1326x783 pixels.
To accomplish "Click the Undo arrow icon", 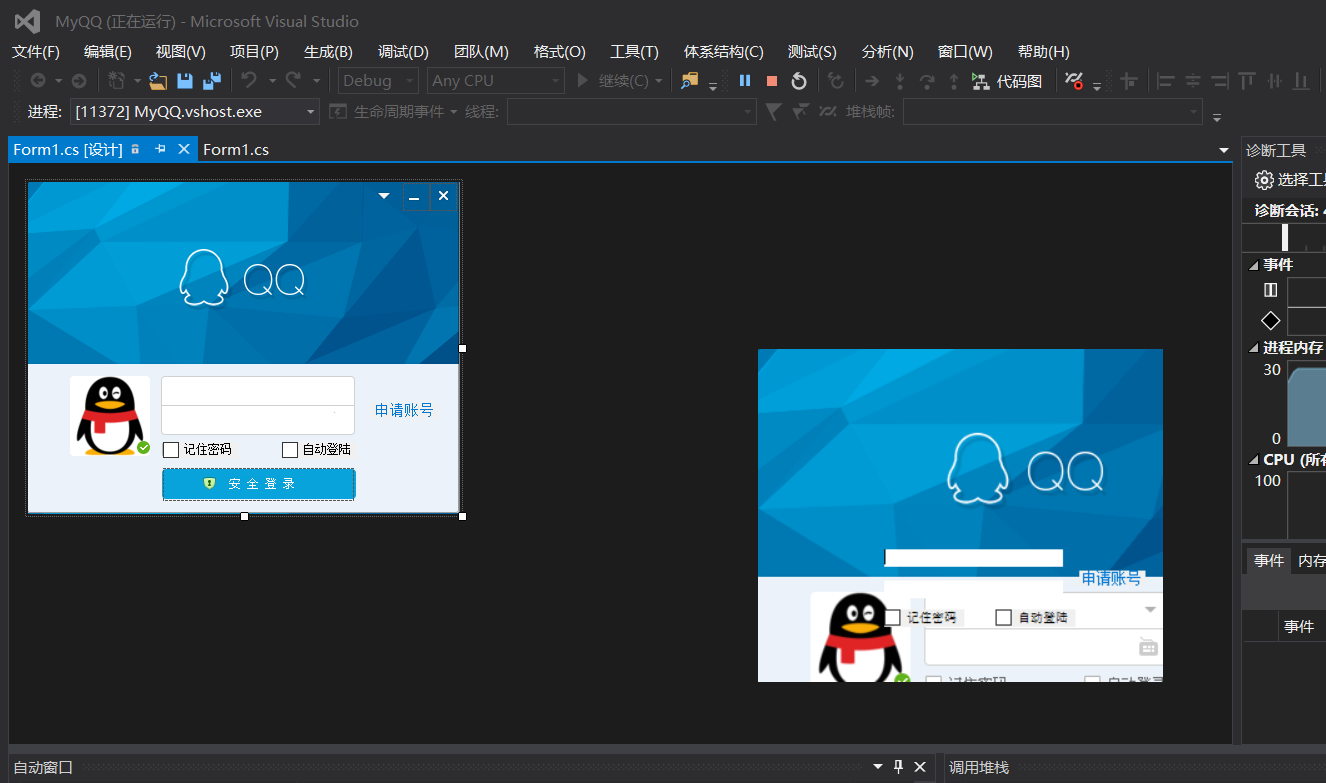I will (x=249, y=81).
